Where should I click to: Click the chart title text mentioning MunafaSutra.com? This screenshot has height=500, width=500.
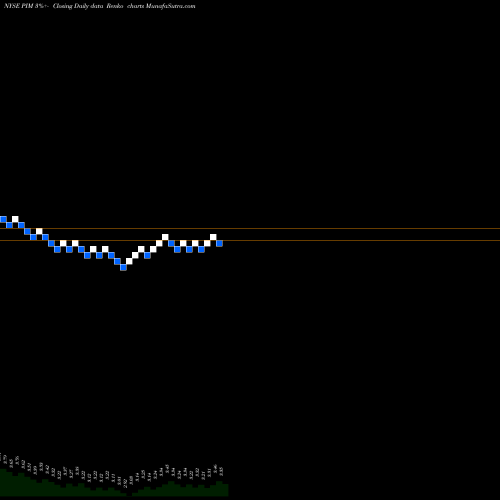pos(99,6)
